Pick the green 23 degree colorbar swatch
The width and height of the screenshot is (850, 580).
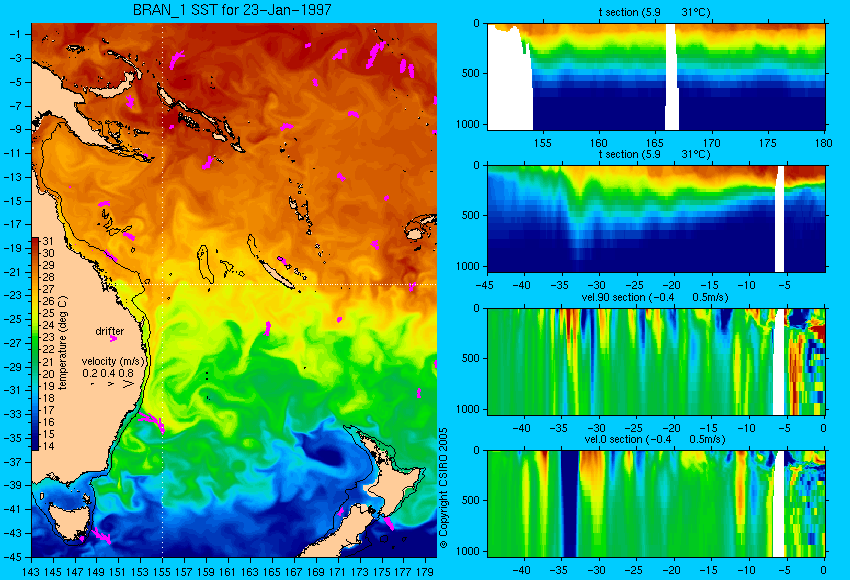tap(35, 337)
